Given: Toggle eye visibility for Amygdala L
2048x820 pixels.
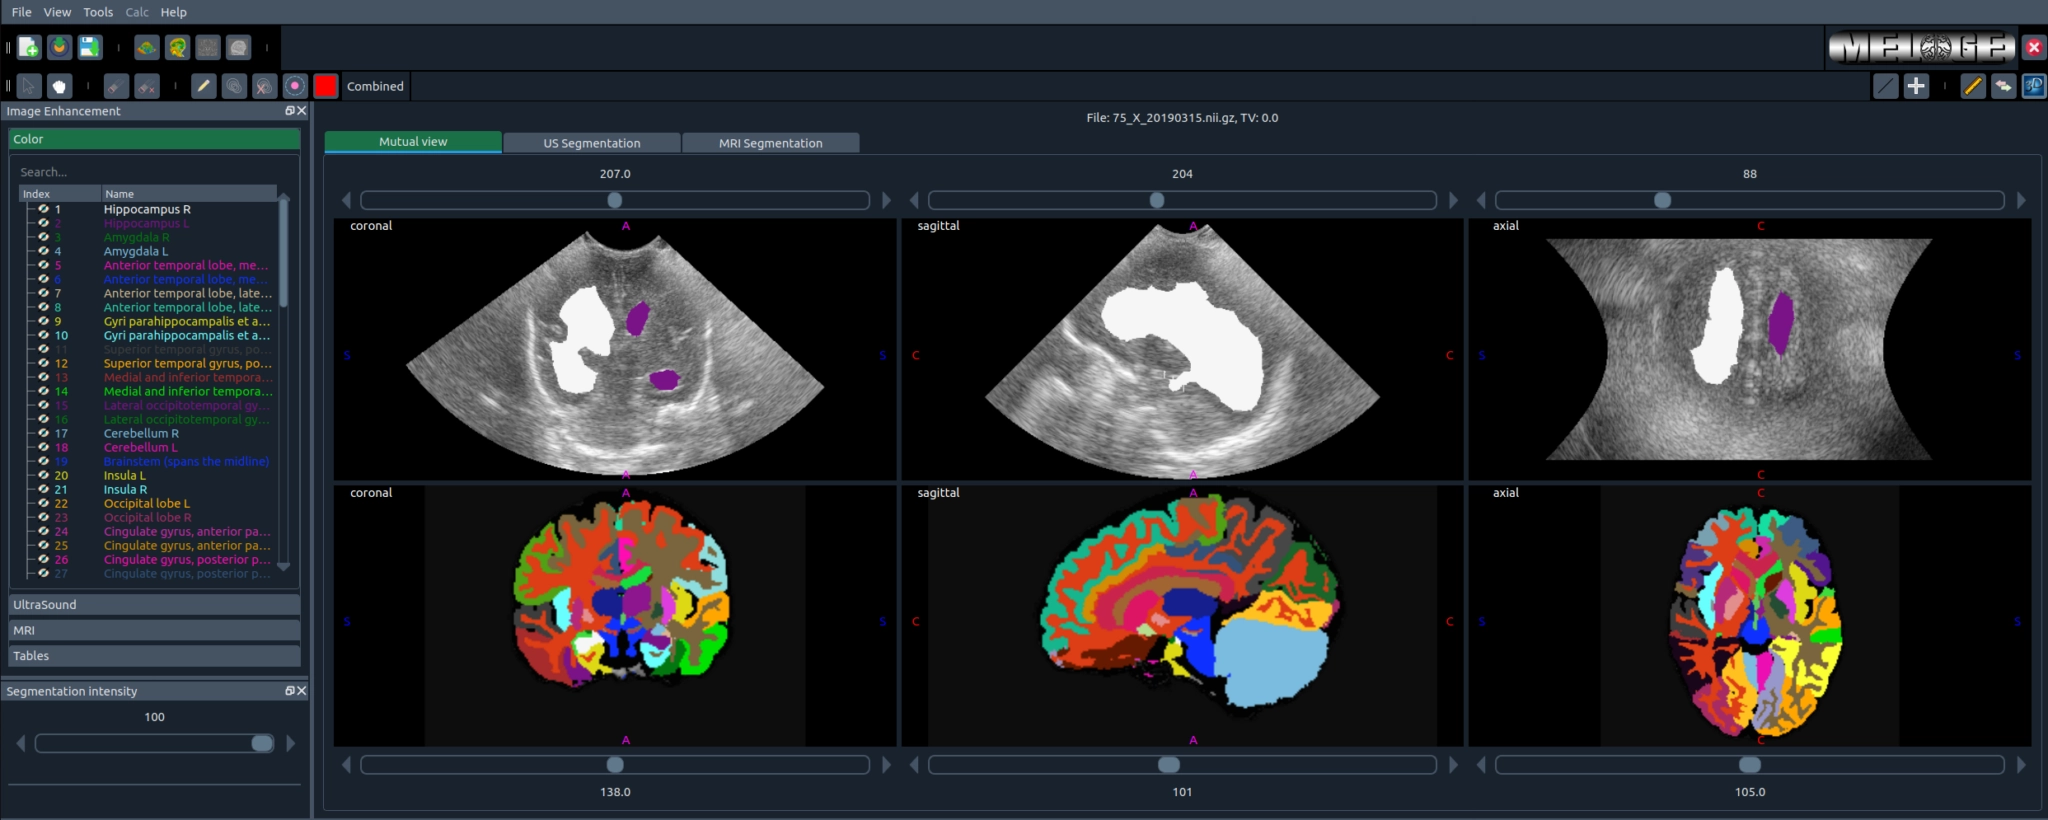Looking at the screenshot, I should [x=44, y=251].
